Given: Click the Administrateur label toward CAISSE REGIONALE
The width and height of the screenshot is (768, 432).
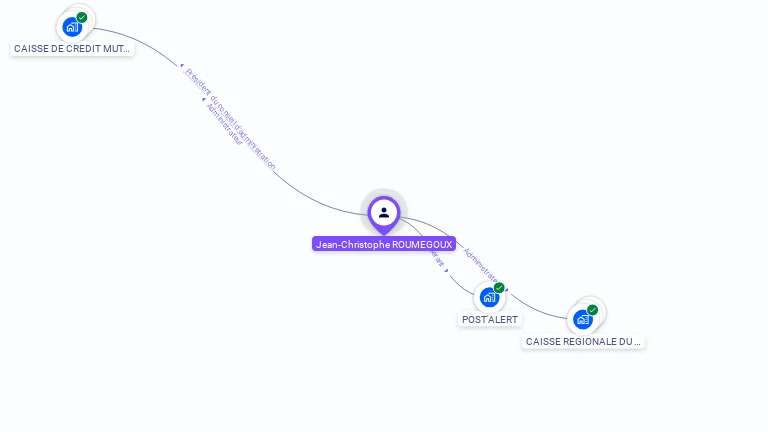Looking at the screenshot, I should coord(480,266).
